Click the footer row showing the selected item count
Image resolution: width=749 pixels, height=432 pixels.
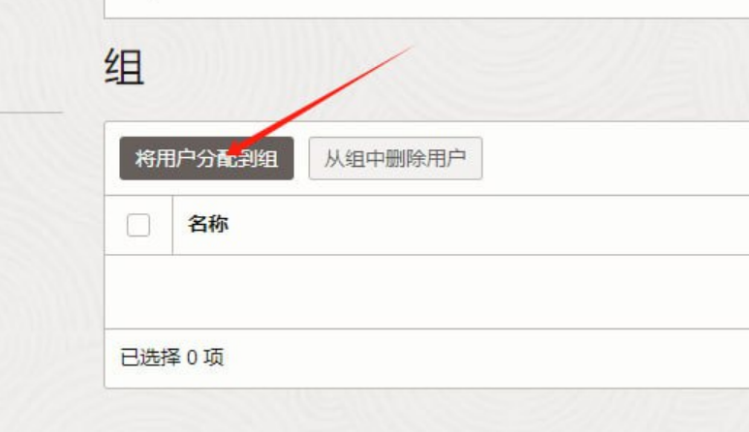(427, 358)
